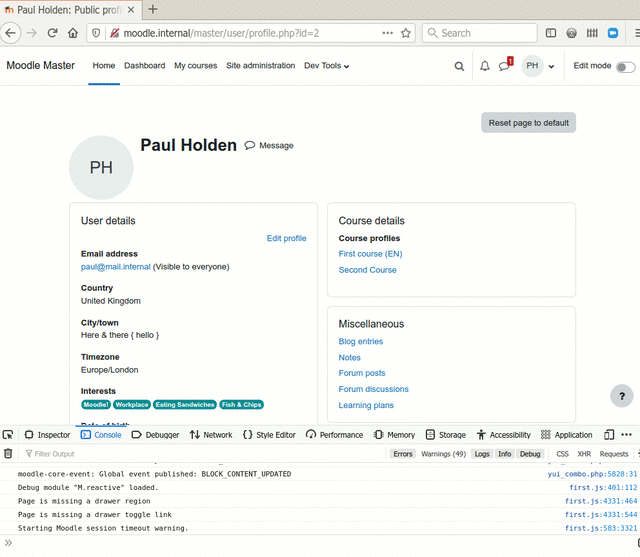Switch to the Console devtools tab
Viewport: 640px width, 557px height.
pyautogui.click(x=101, y=435)
